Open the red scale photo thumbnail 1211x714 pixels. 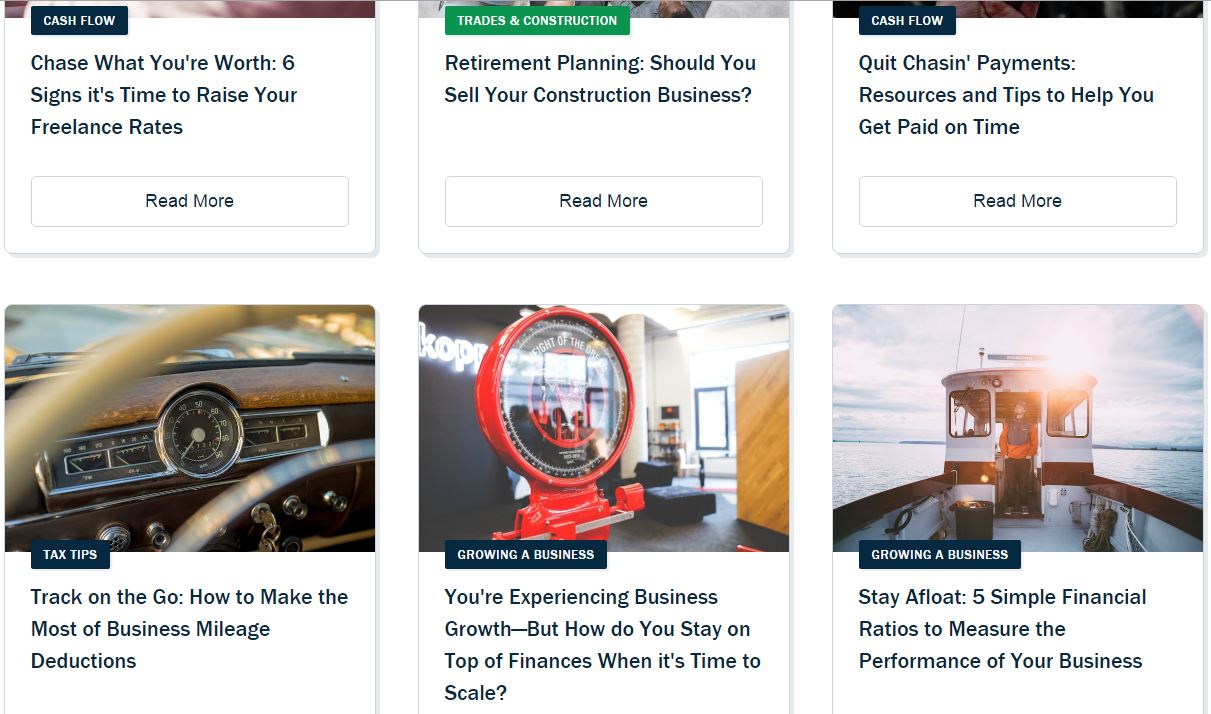(x=604, y=428)
